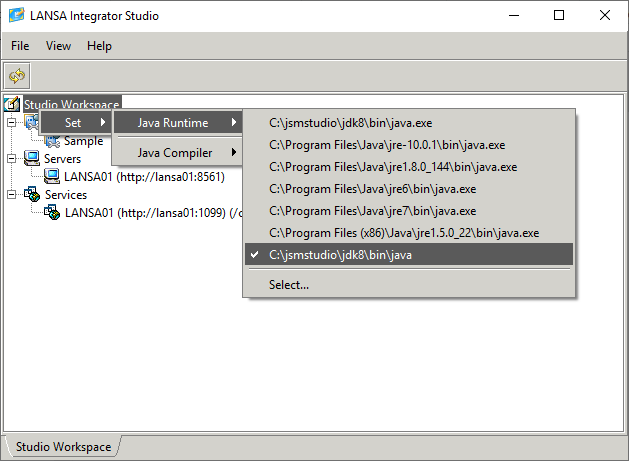Image resolution: width=629 pixels, height=461 pixels.
Task: Collapse the Services tree node
Action: pos(12,195)
